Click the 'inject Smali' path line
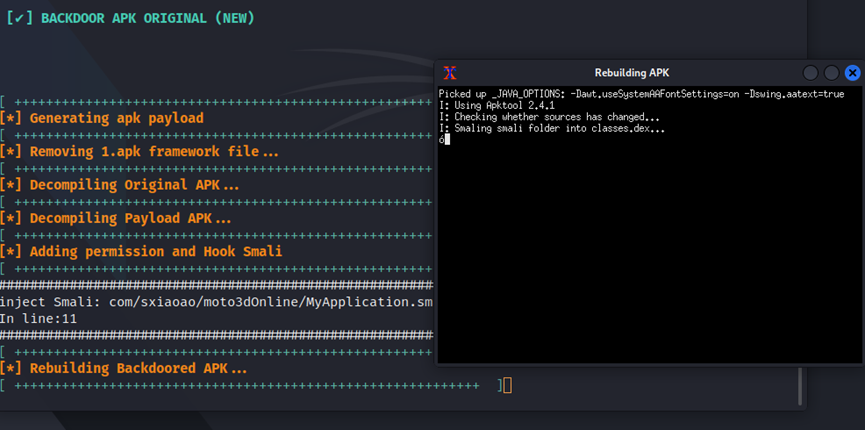The height and width of the screenshot is (430, 865). pos(216,302)
